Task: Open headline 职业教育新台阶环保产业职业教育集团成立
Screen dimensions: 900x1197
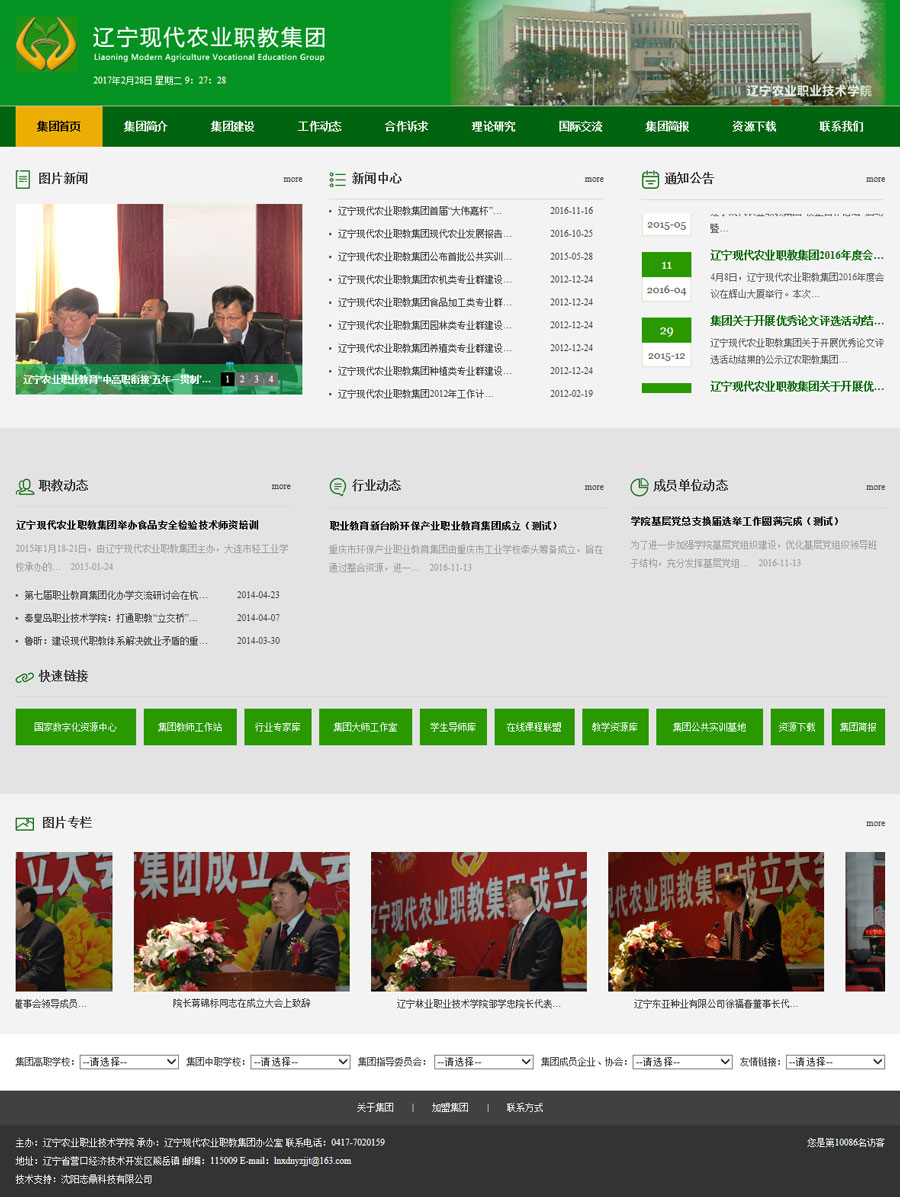Action: tap(444, 526)
